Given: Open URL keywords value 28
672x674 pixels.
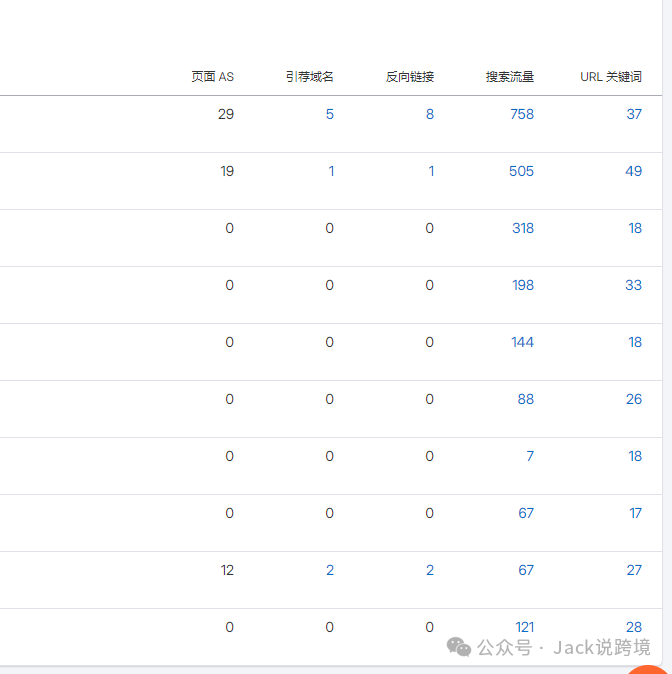Looking at the screenshot, I should [634, 627].
